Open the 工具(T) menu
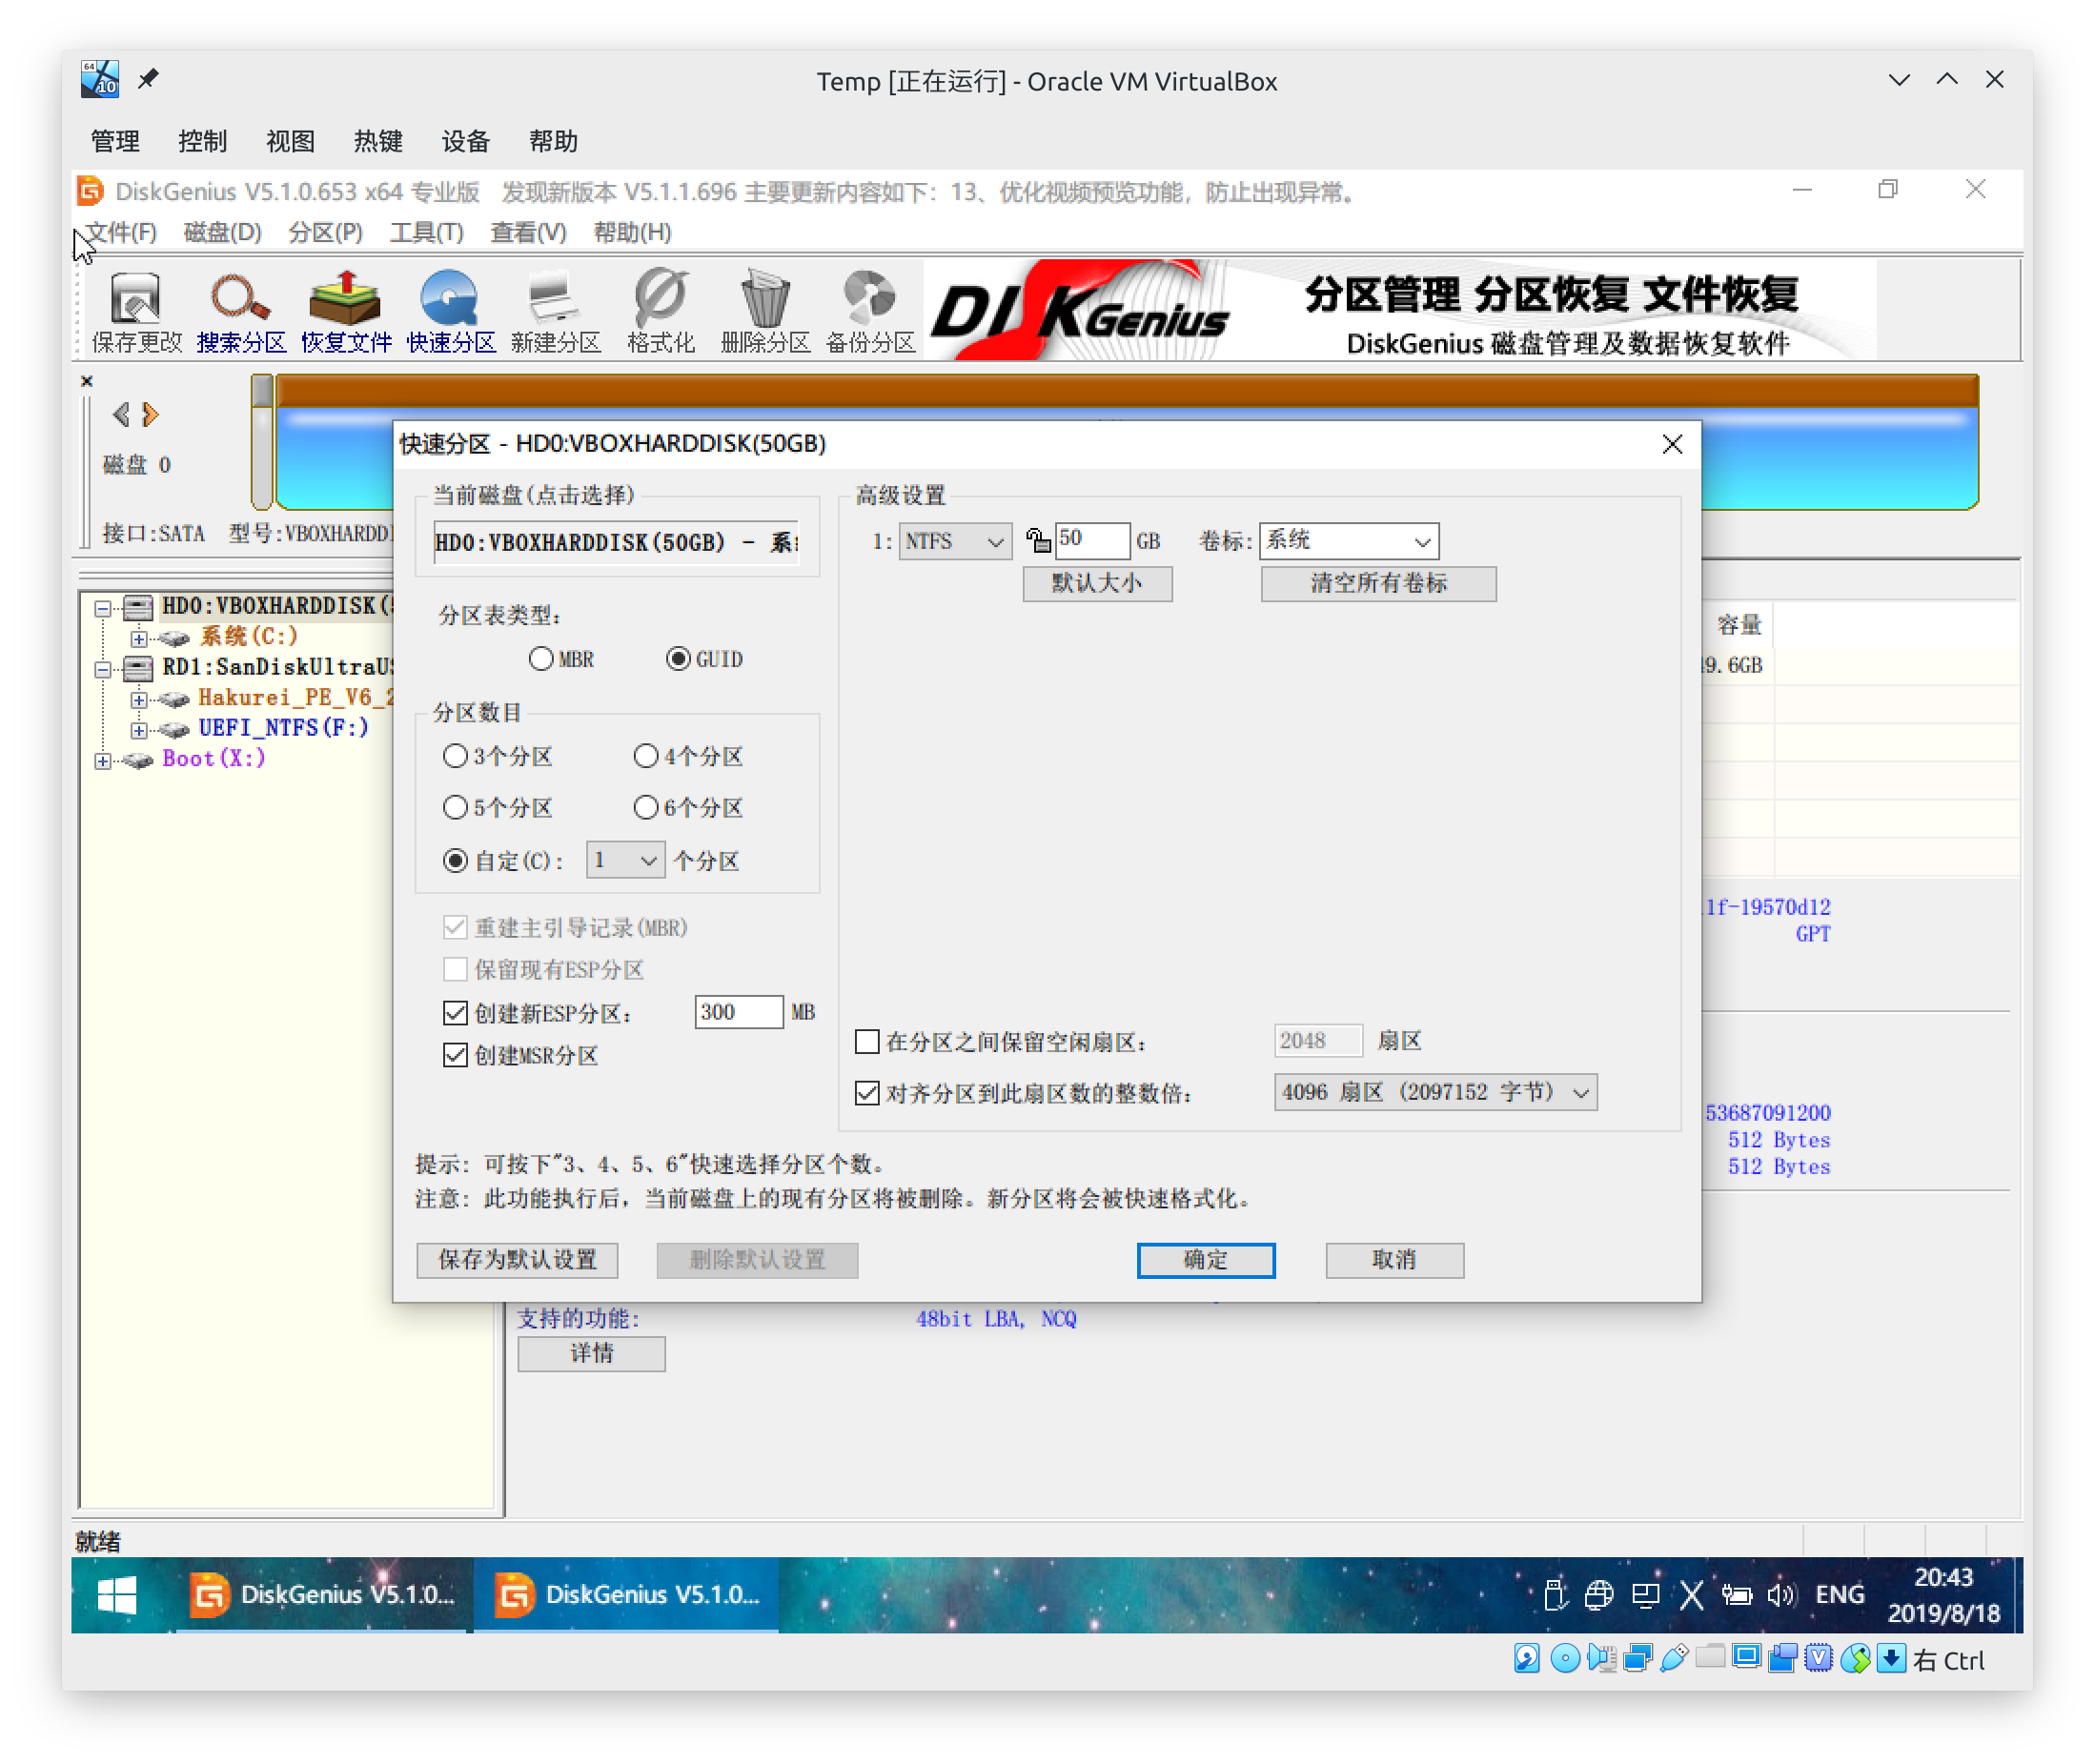This screenshot has width=2095, height=1764. 427,232
